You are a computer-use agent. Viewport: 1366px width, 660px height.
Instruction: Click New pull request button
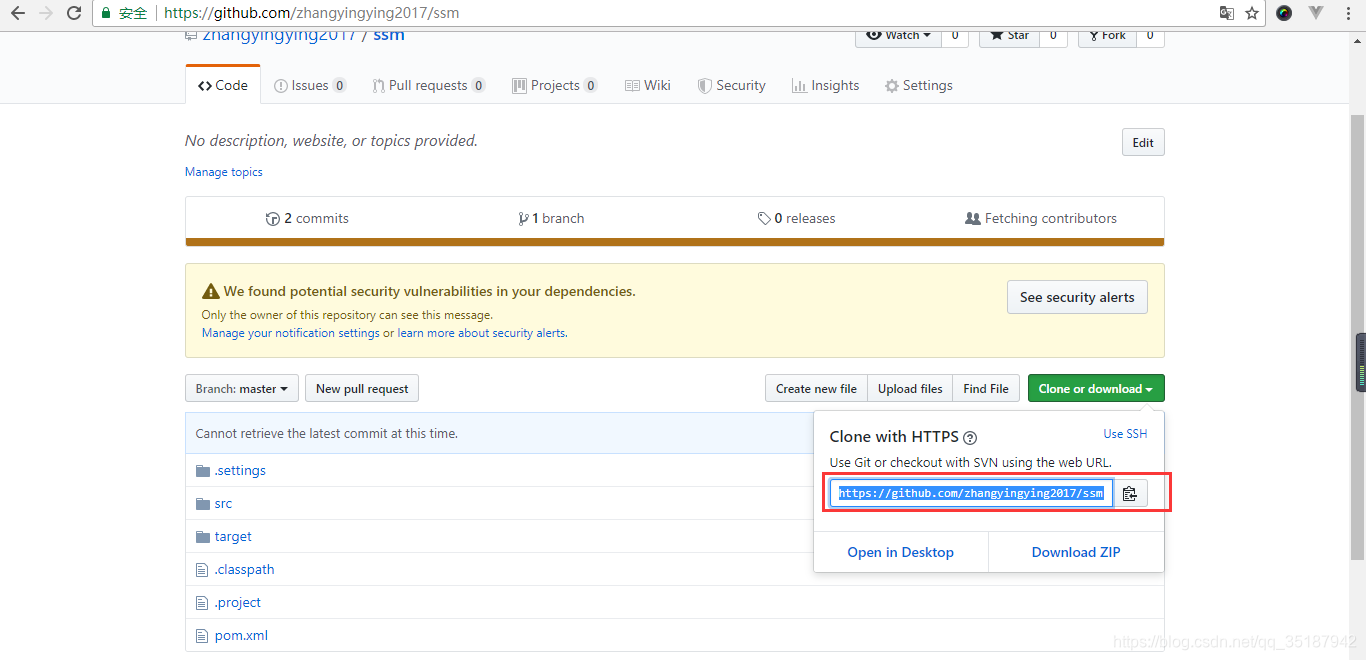point(362,388)
